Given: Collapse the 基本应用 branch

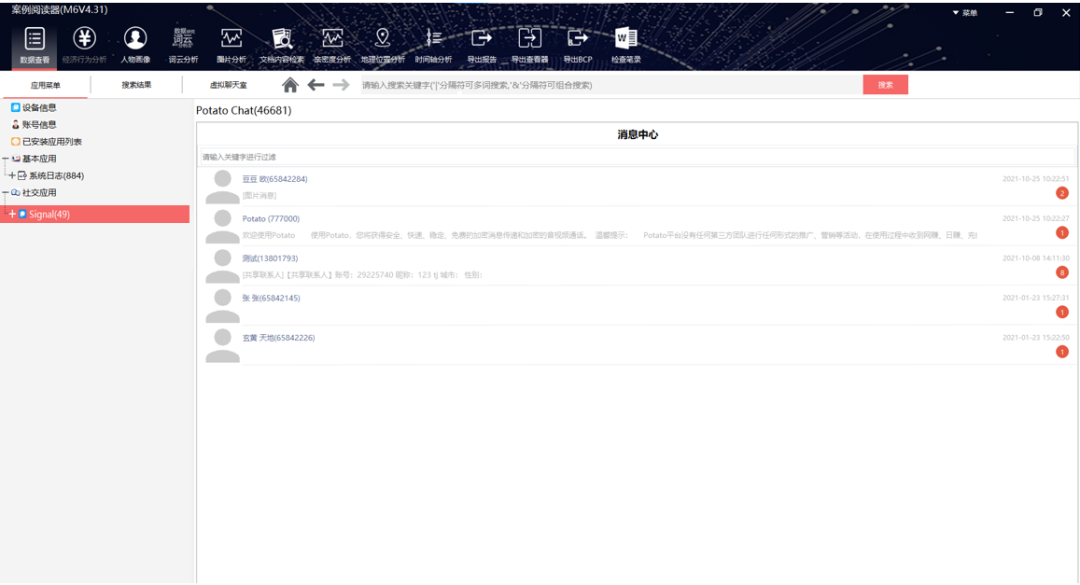Looking at the screenshot, I should tap(5, 159).
